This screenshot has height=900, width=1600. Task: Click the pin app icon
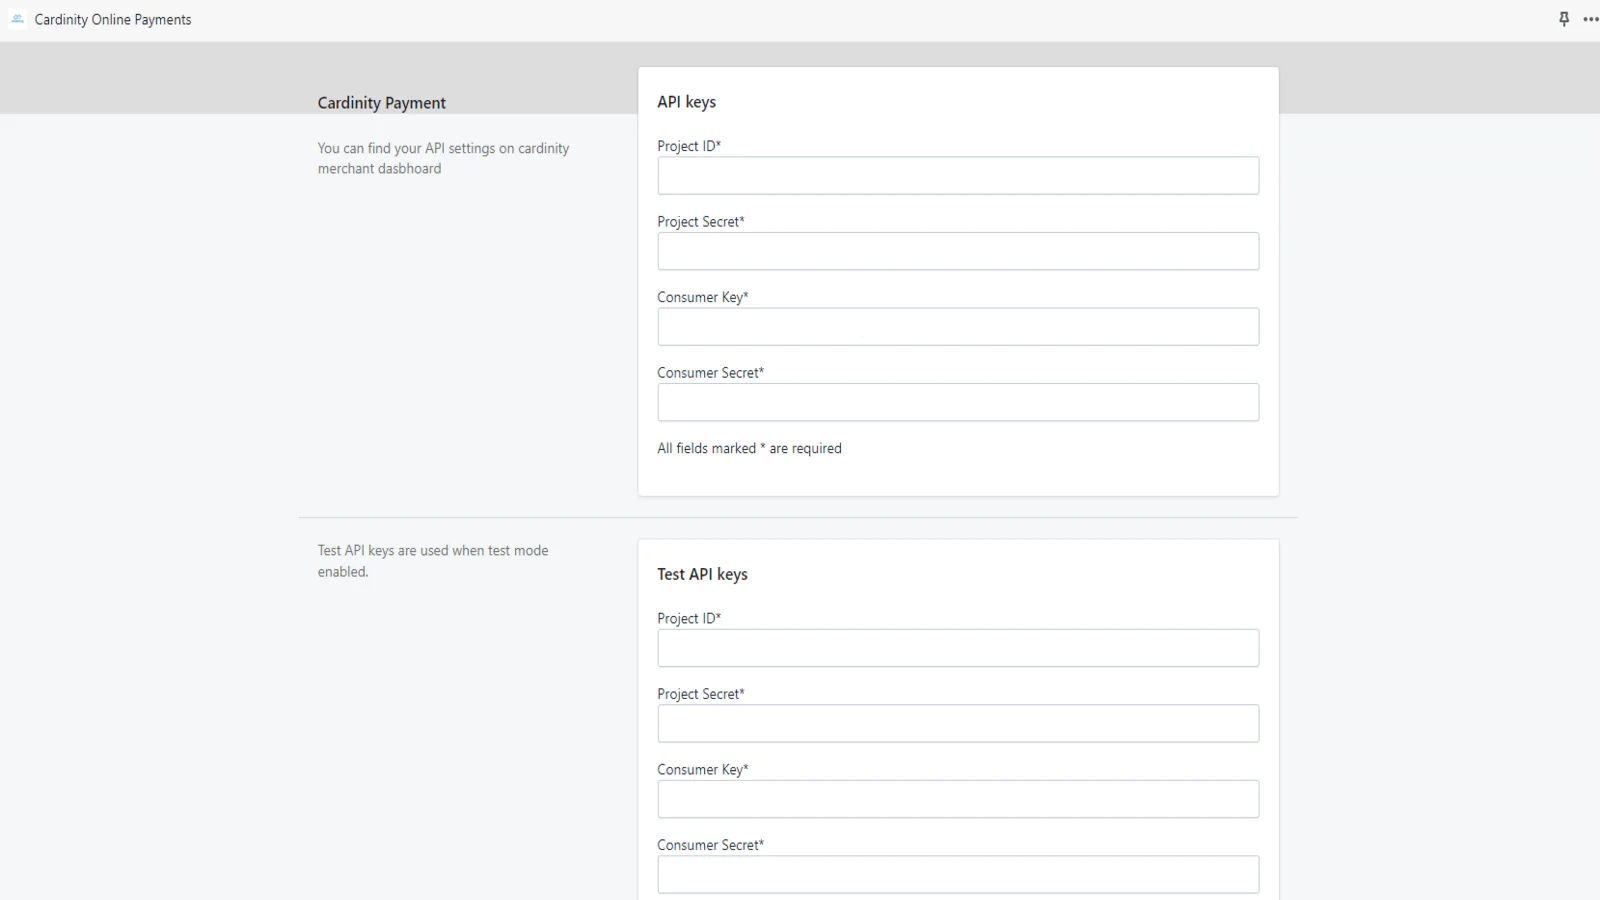pyautogui.click(x=1564, y=19)
